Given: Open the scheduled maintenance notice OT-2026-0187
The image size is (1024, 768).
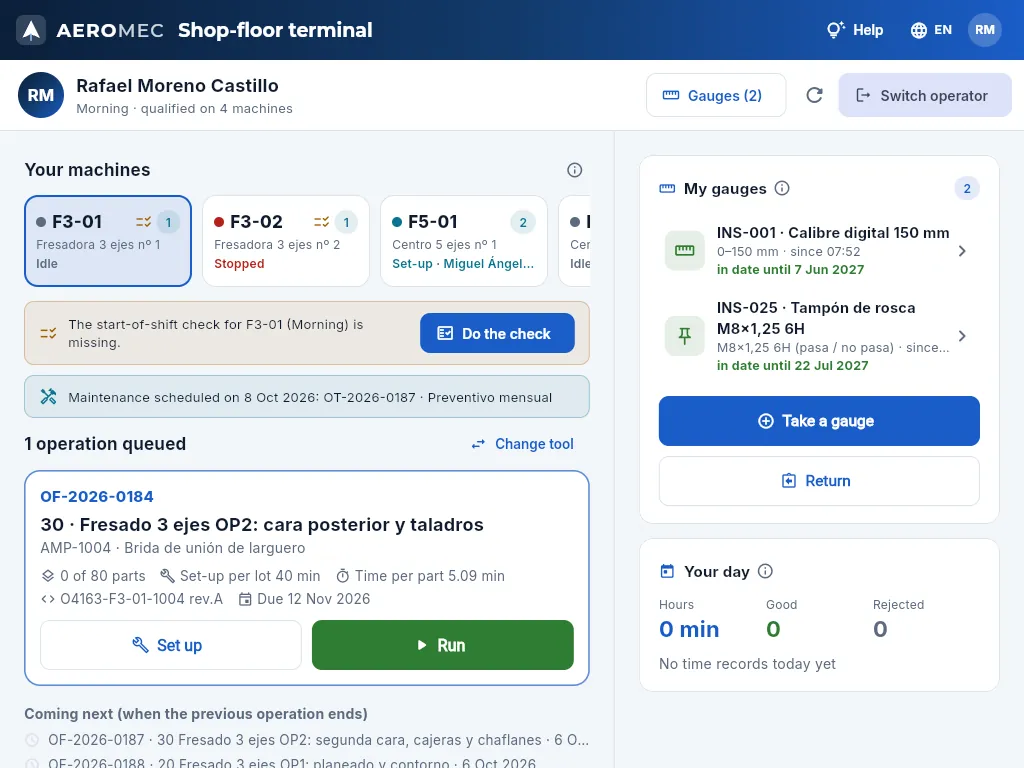Looking at the screenshot, I should point(307,397).
